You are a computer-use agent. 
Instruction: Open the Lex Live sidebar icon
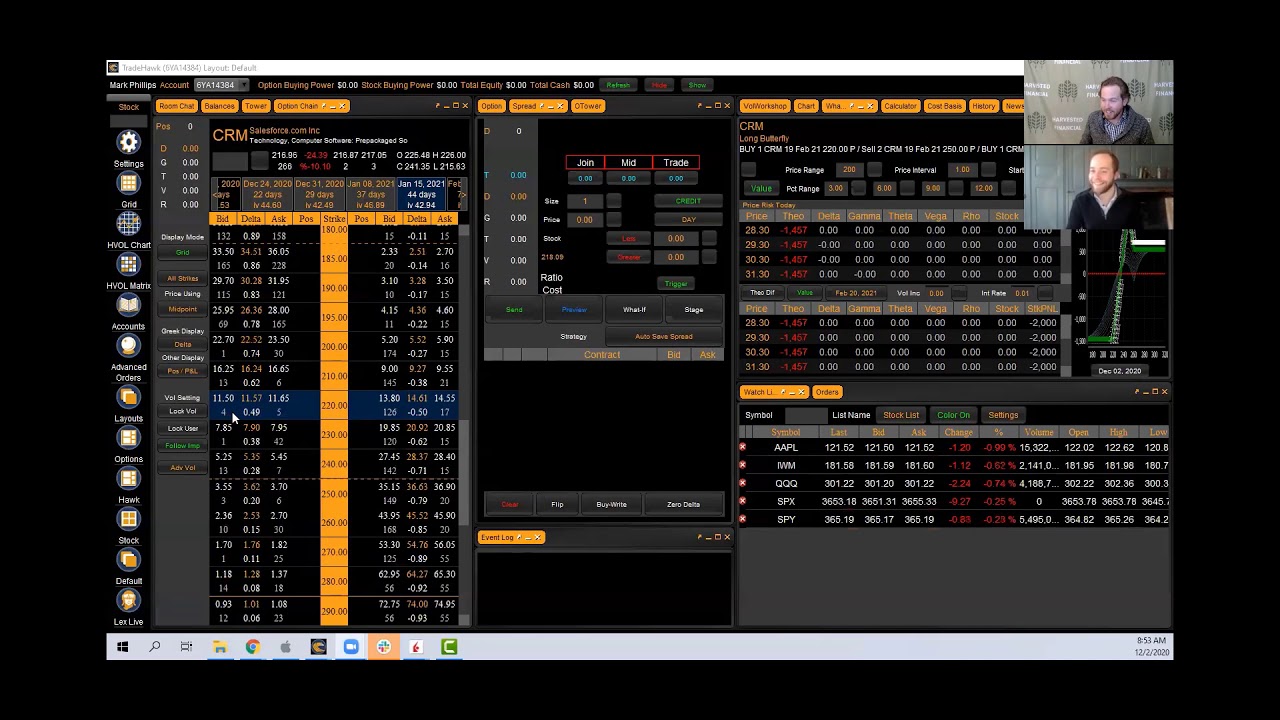(x=128, y=601)
